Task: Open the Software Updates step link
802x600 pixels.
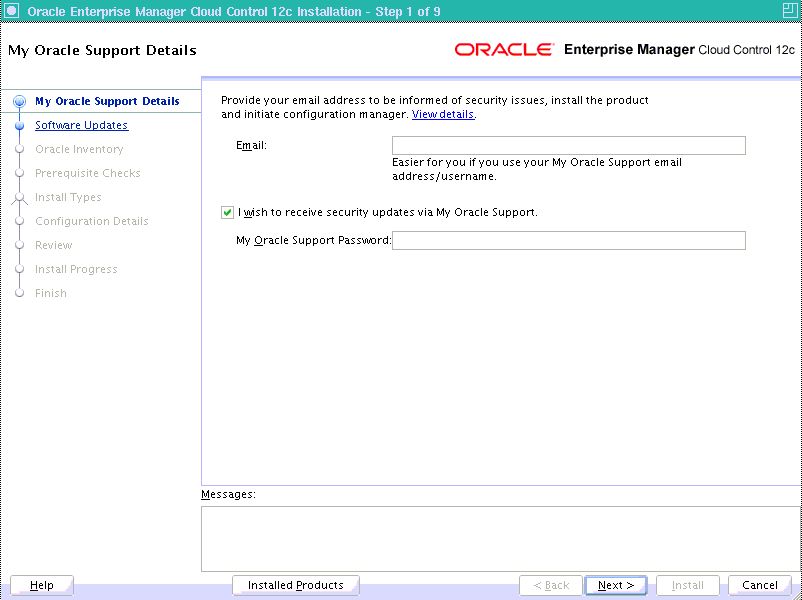Action: 81,125
